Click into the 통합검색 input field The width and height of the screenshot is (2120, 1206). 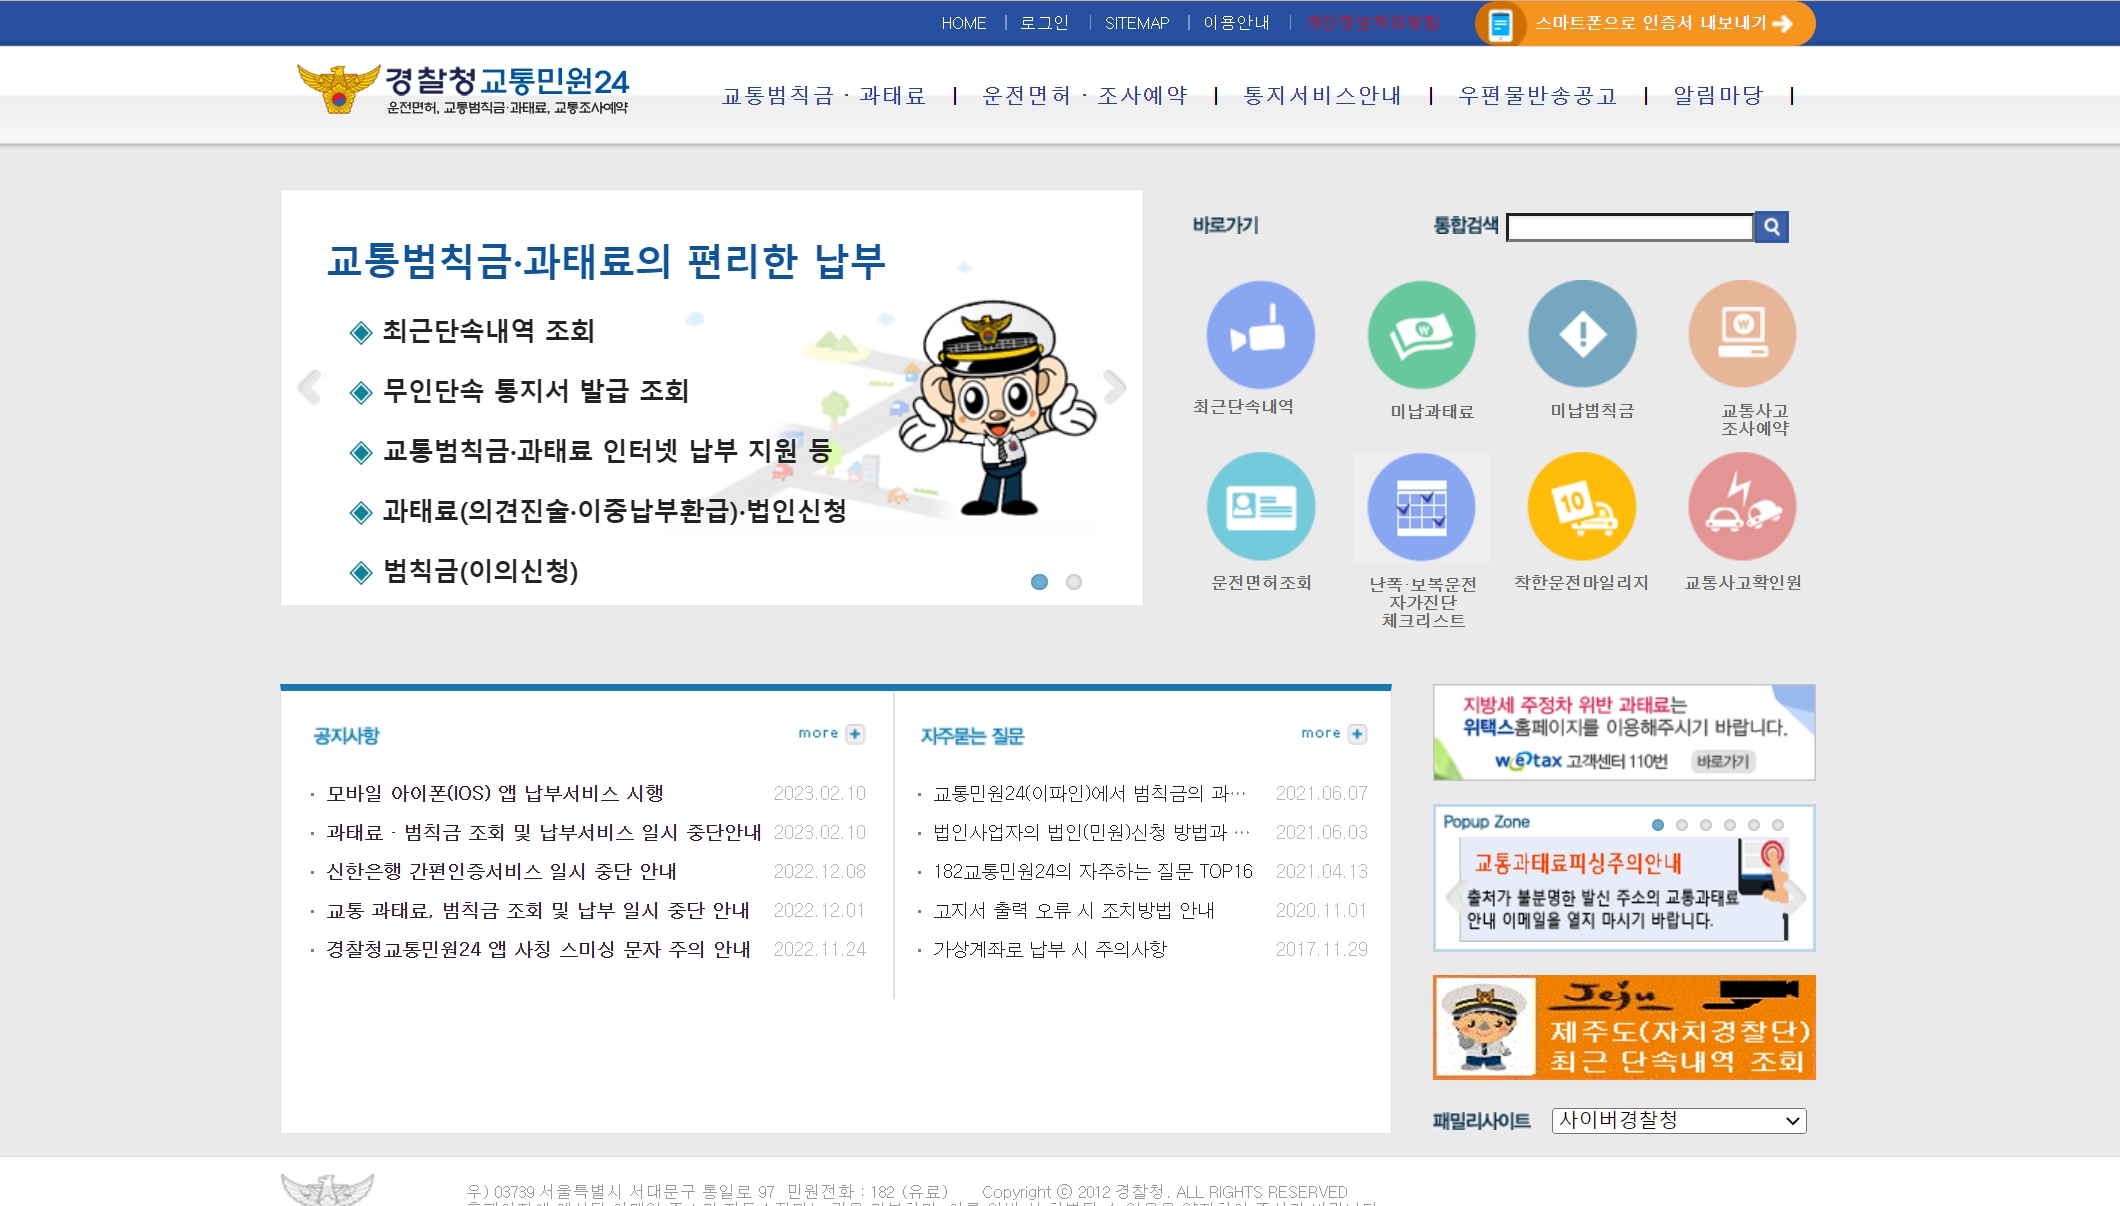coord(1630,227)
